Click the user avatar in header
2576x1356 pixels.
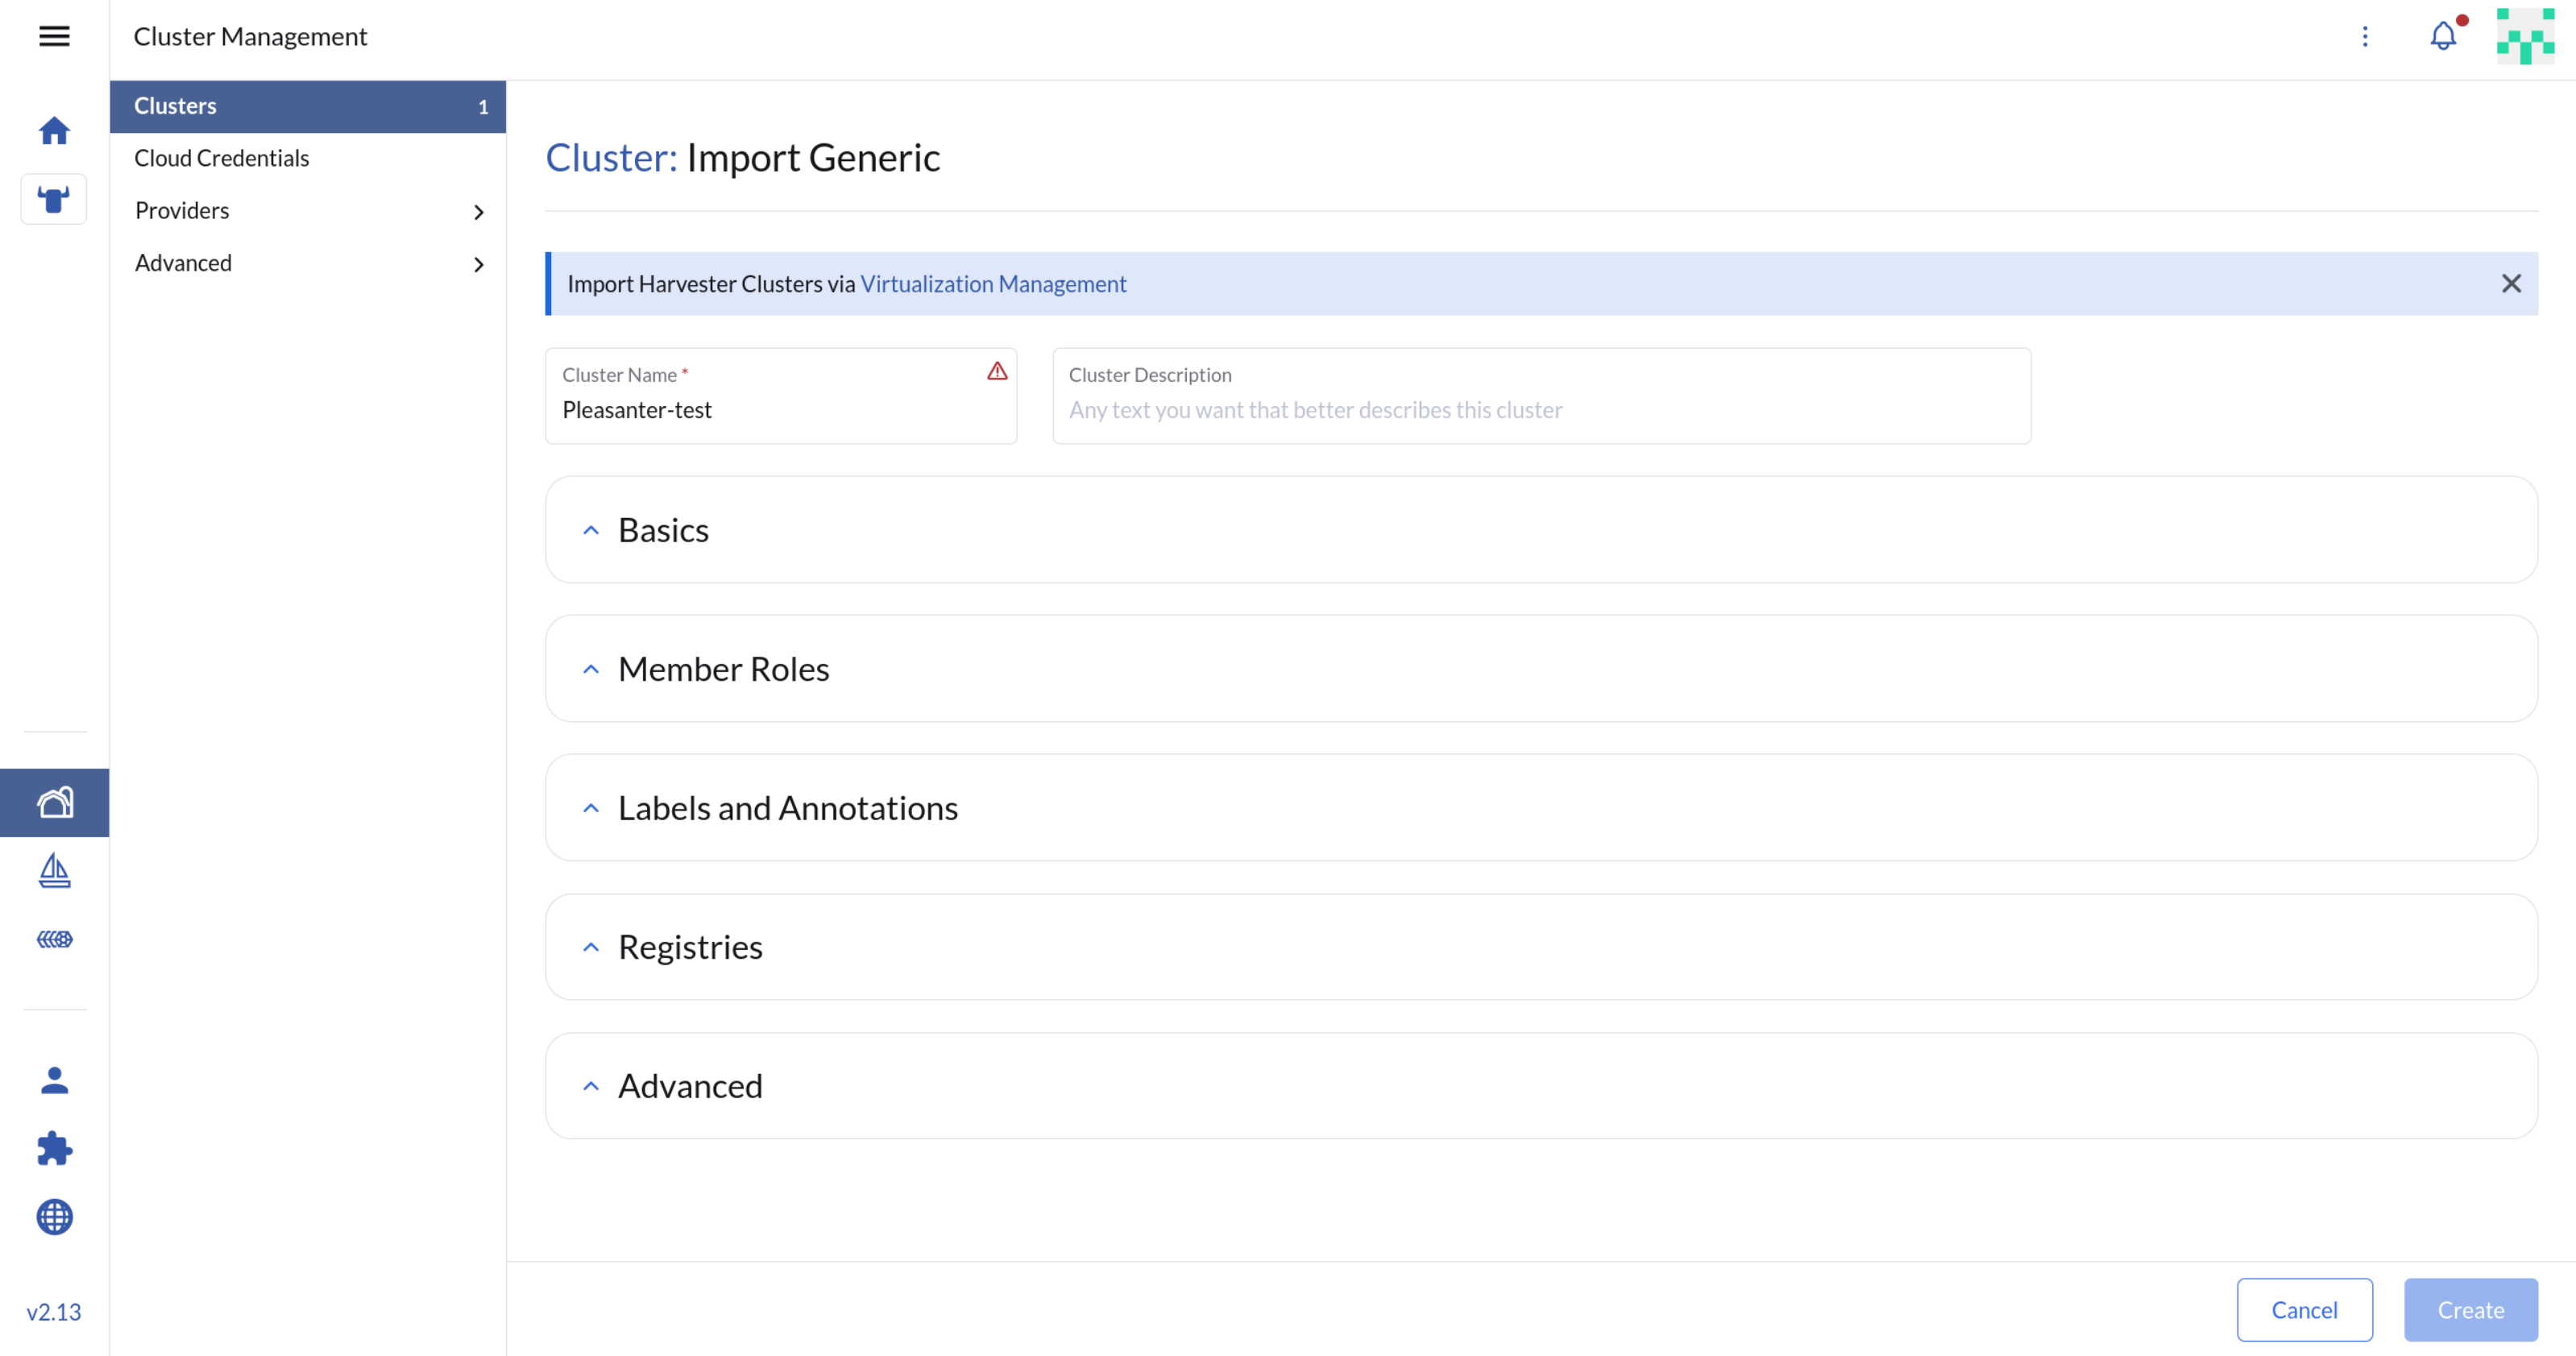coord(2525,36)
